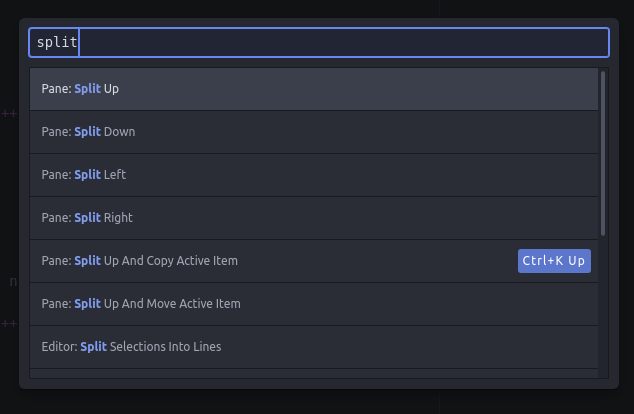Click the "Pane:" prefix of Split Right row

[56, 218]
